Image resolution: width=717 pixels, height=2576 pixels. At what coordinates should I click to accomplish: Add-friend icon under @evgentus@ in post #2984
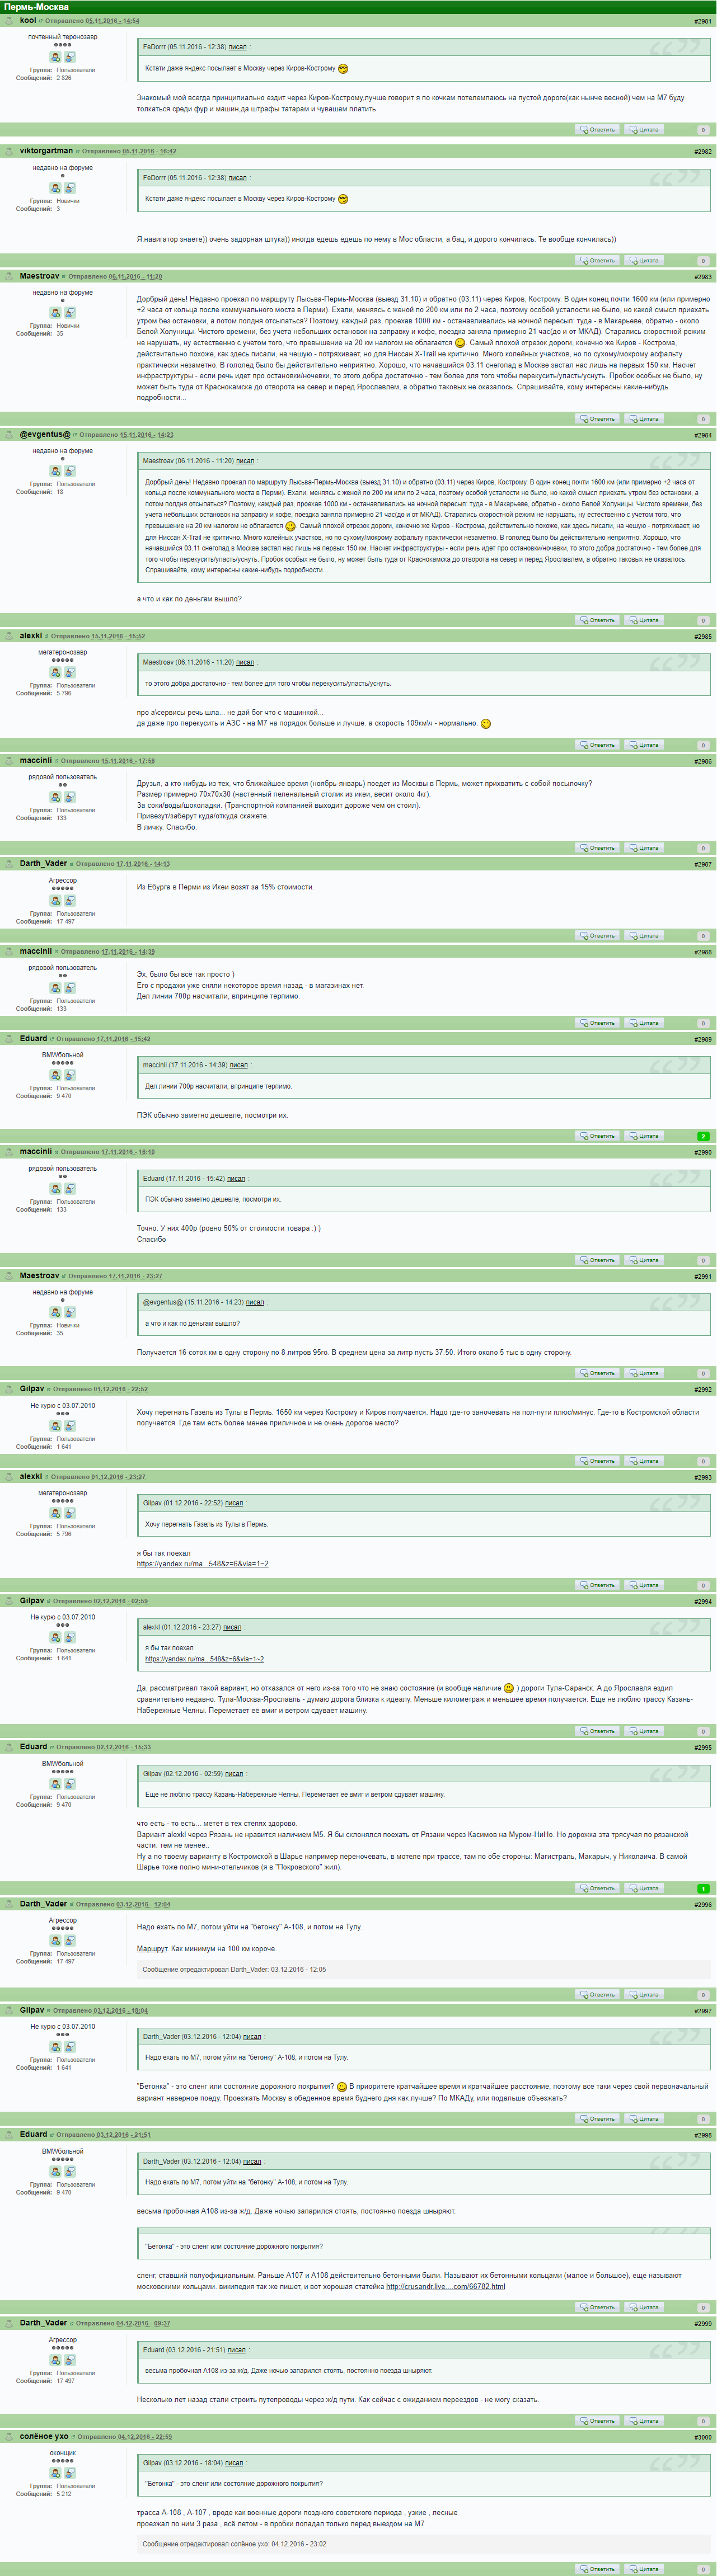(x=56, y=471)
